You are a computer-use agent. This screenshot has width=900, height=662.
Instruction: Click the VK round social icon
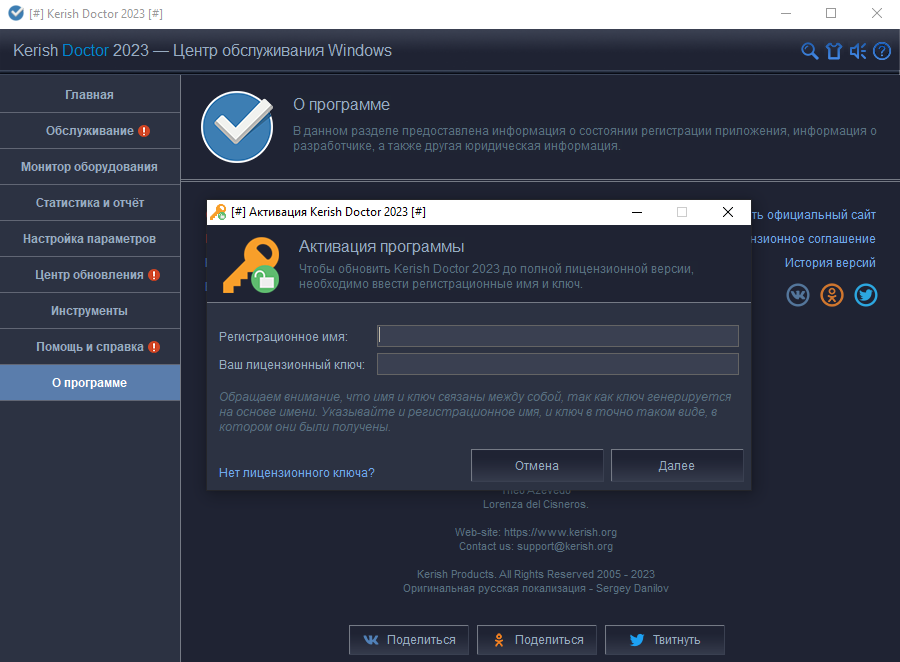pos(798,295)
